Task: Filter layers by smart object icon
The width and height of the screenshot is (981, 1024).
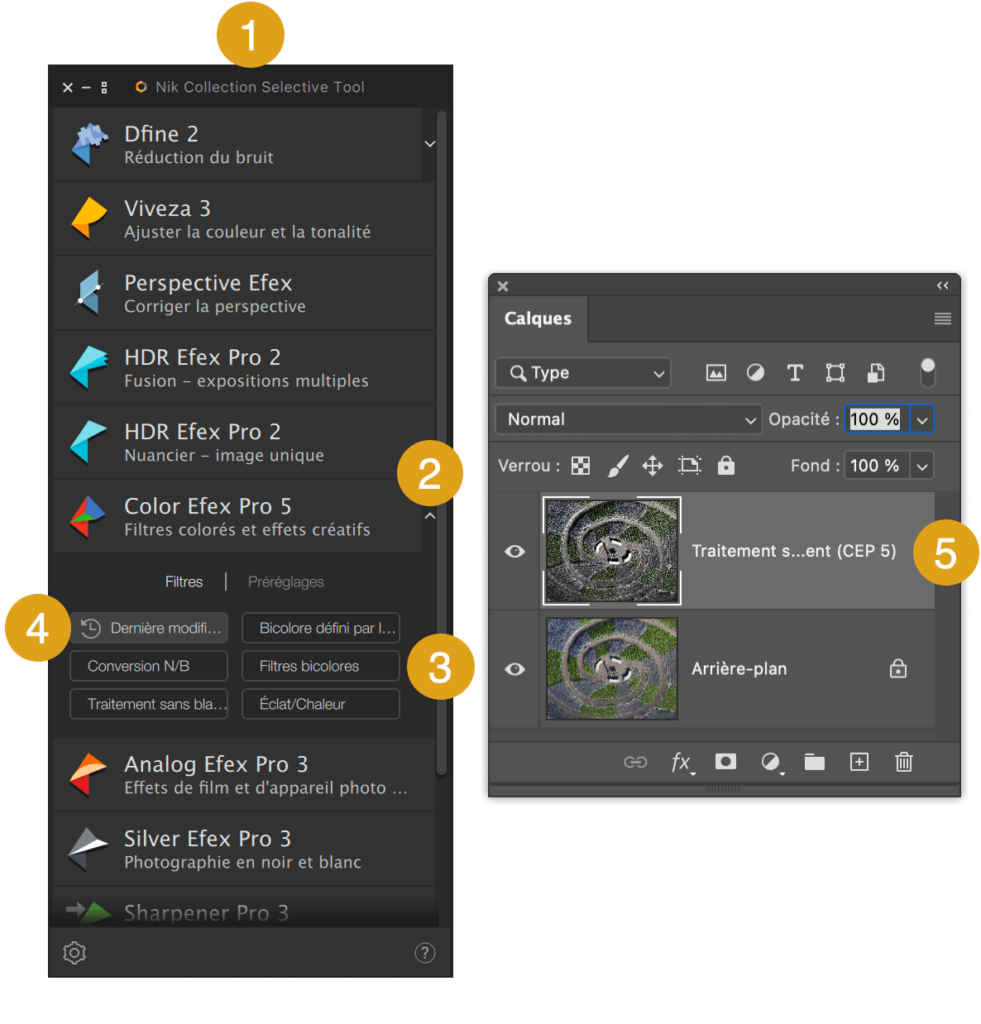Action: (x=876, y=373)
